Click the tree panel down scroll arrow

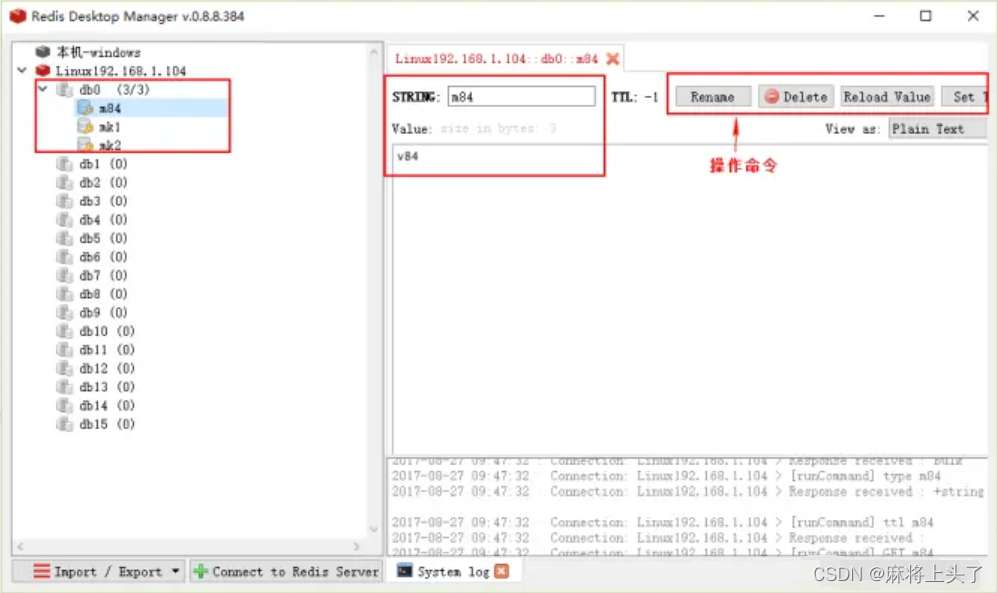(373, 529)
